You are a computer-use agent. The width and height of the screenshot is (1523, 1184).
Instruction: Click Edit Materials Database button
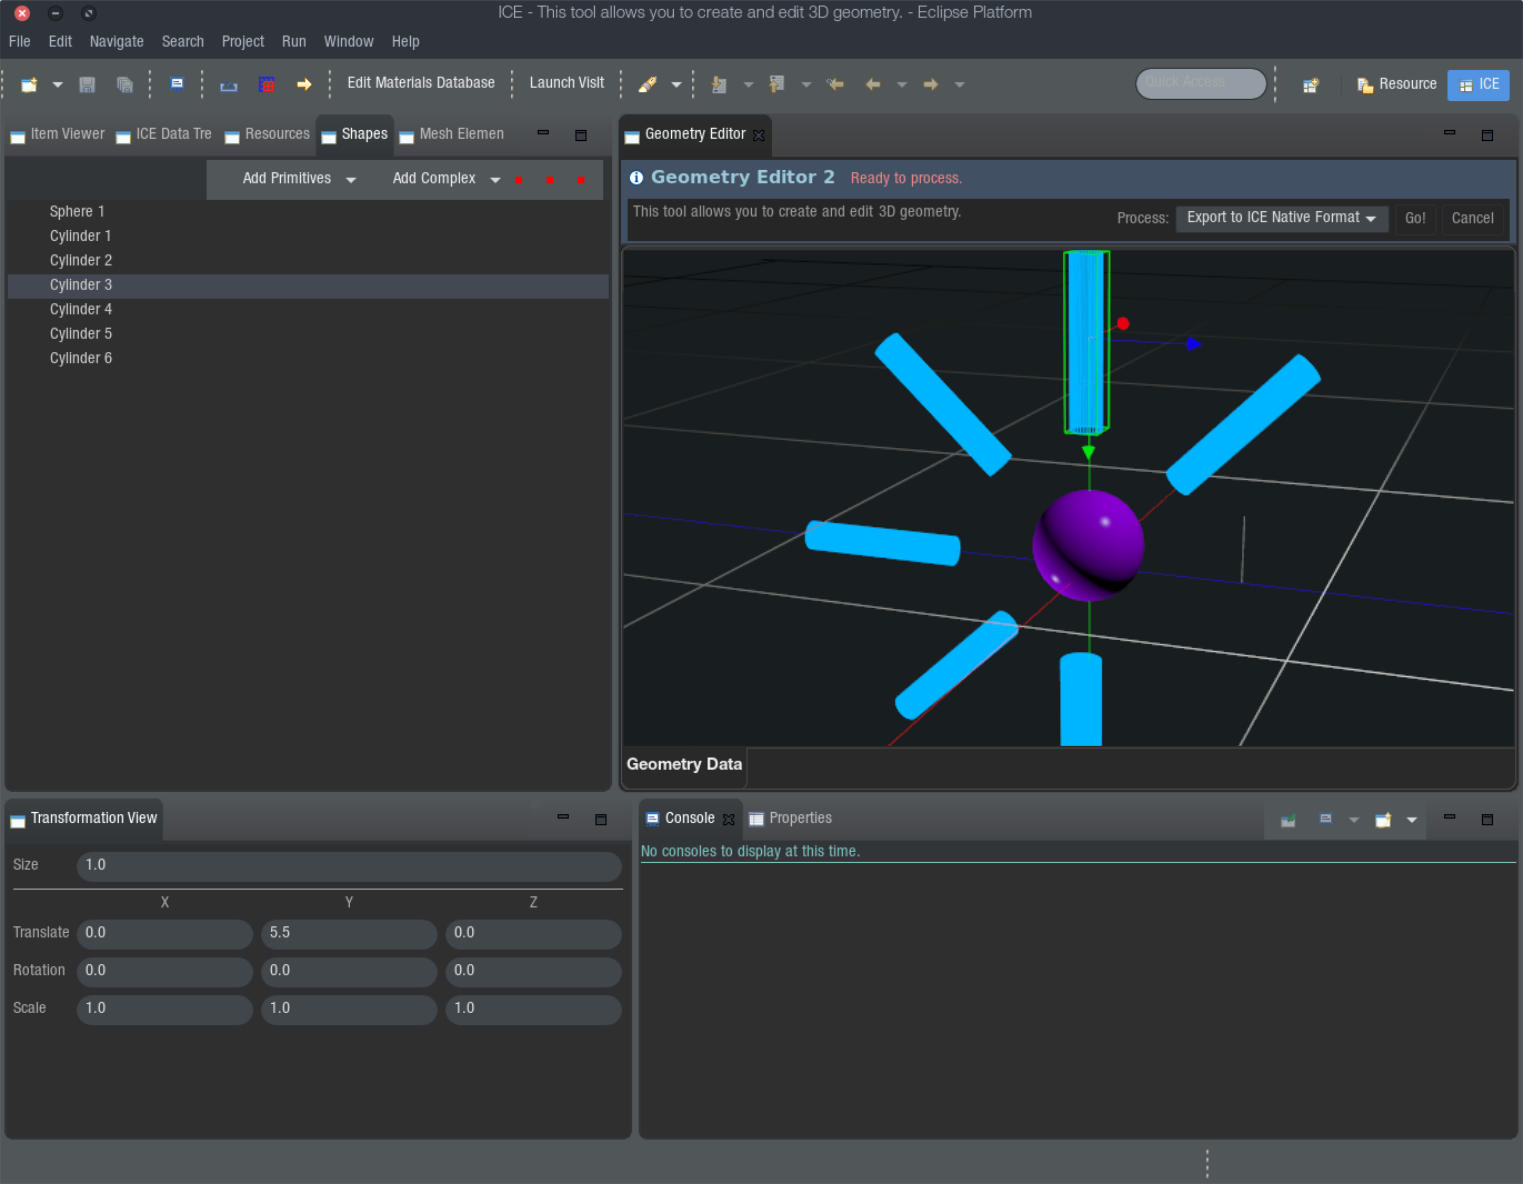pos(421,83)
